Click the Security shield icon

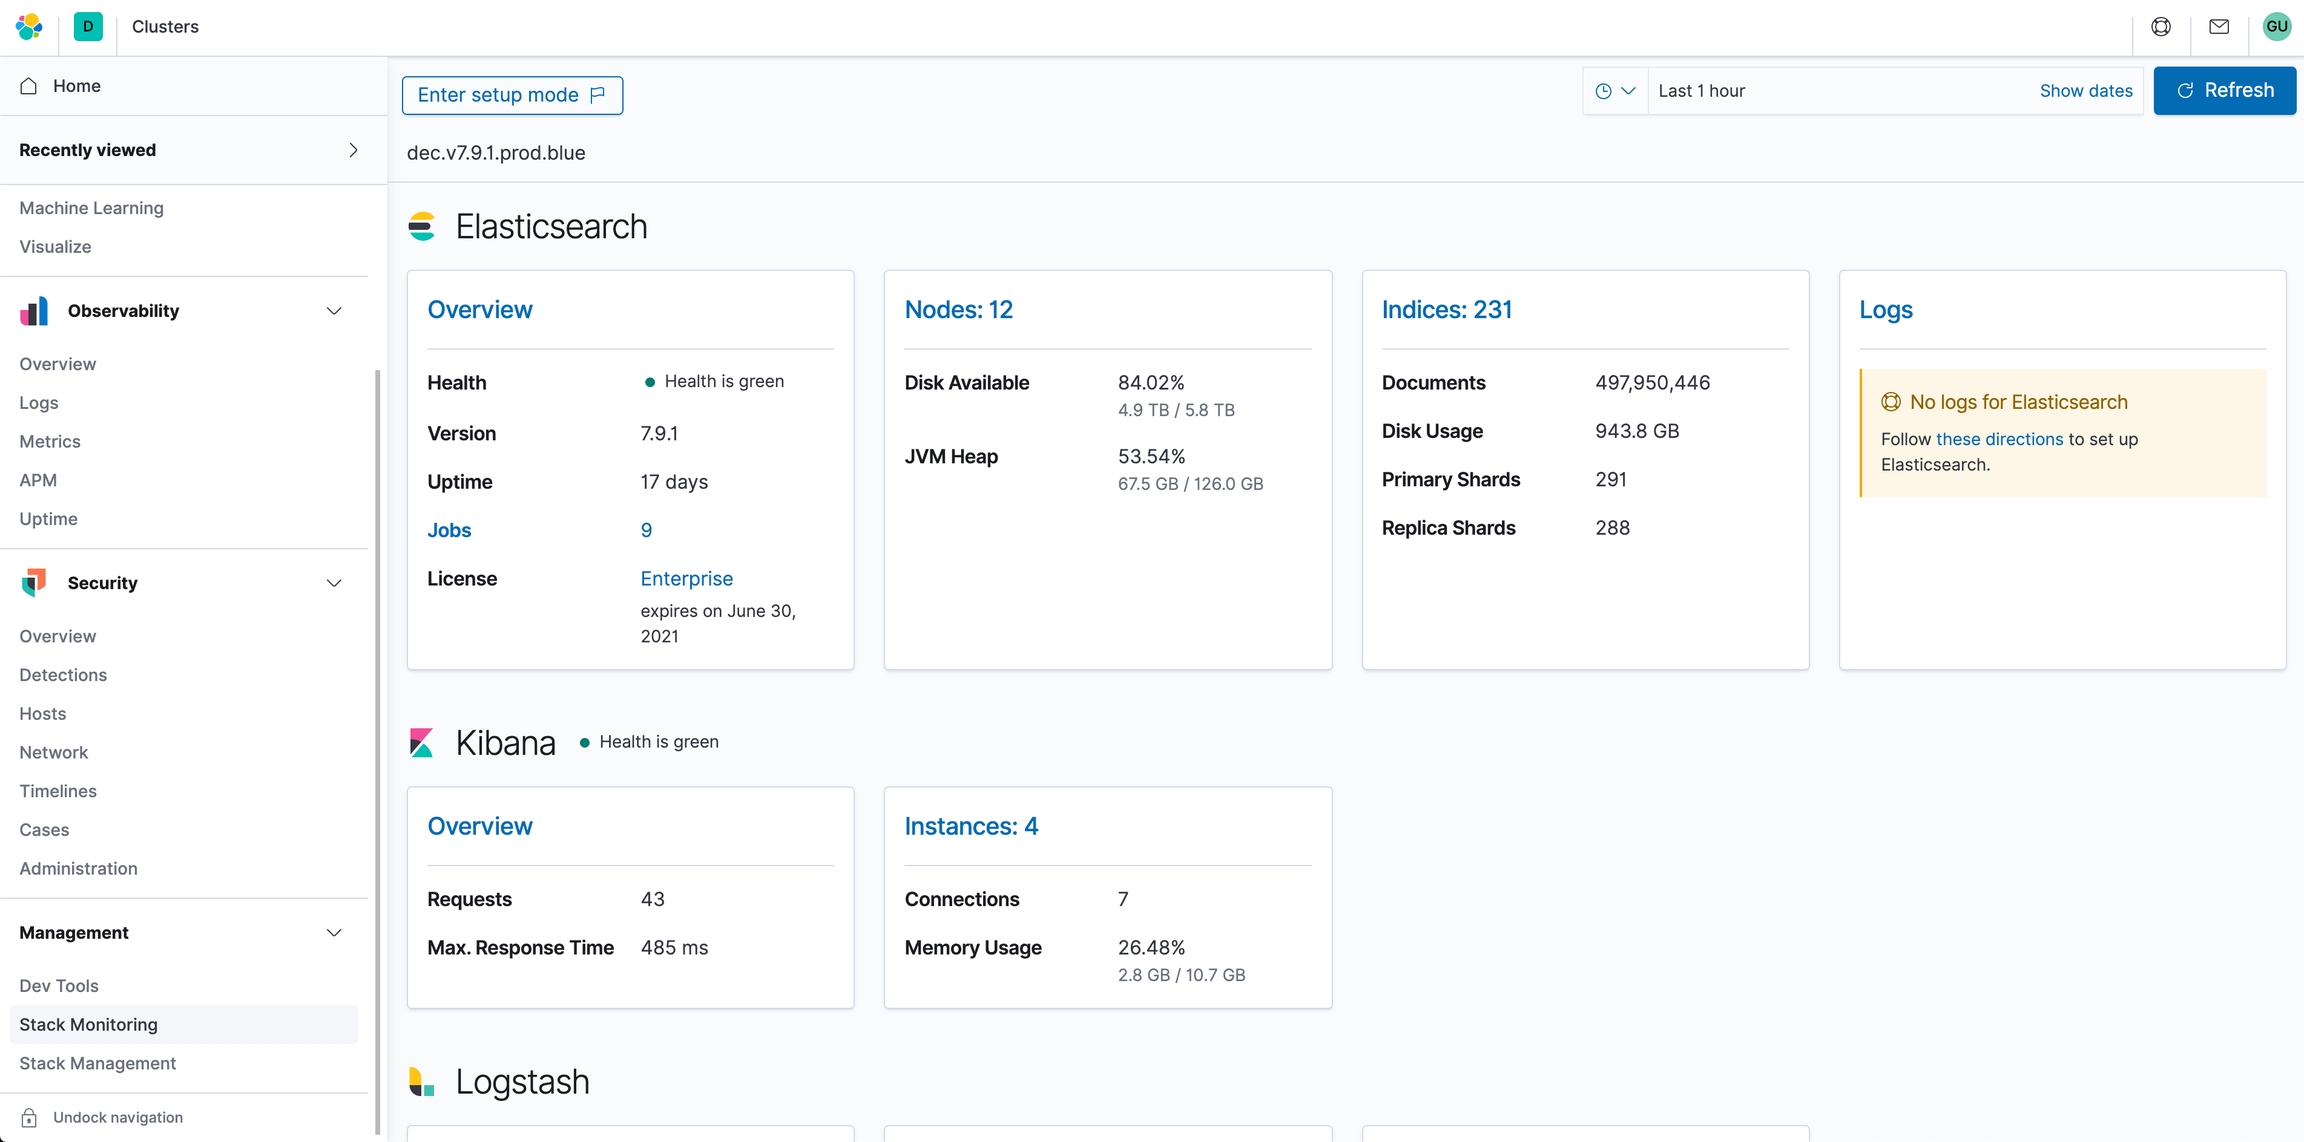[34, 583]
